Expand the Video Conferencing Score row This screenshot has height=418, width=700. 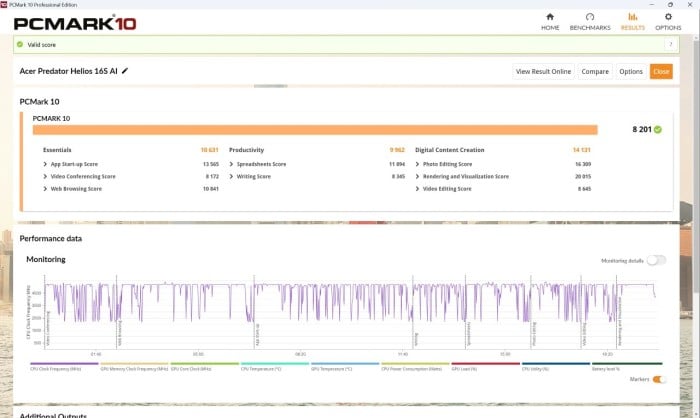coord(46,176)
